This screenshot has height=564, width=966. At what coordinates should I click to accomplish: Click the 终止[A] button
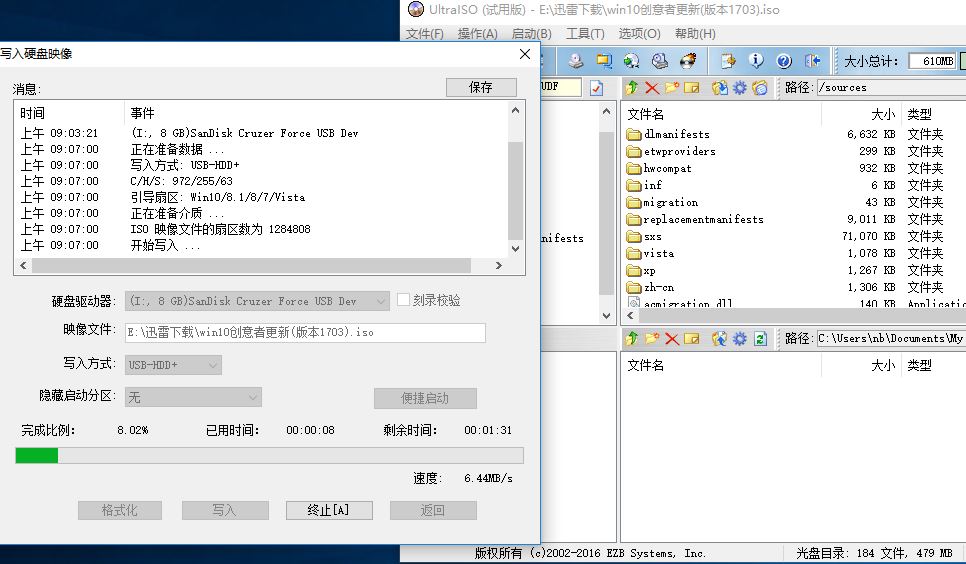[329, 510]
